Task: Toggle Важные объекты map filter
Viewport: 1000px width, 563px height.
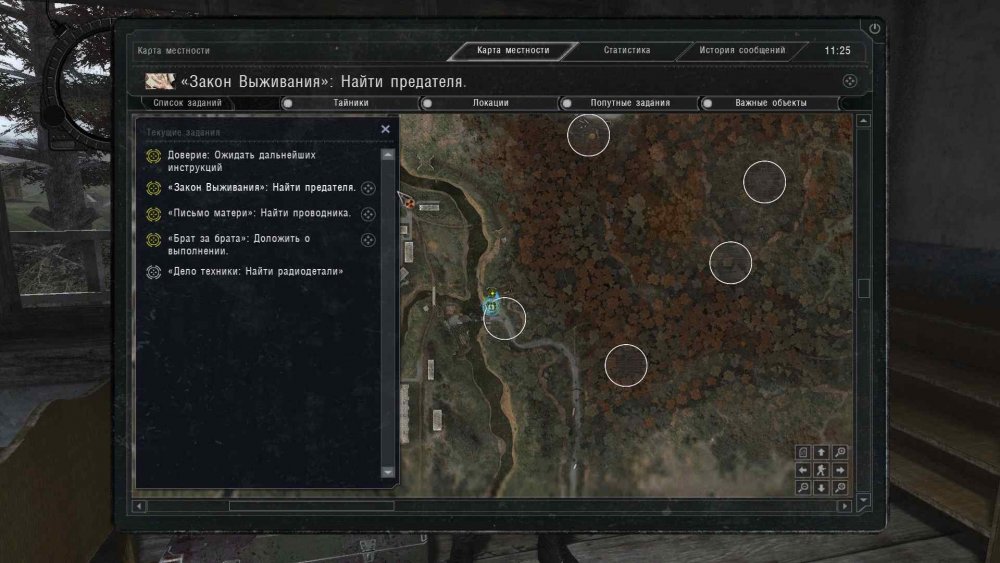Action: [770, 103]
